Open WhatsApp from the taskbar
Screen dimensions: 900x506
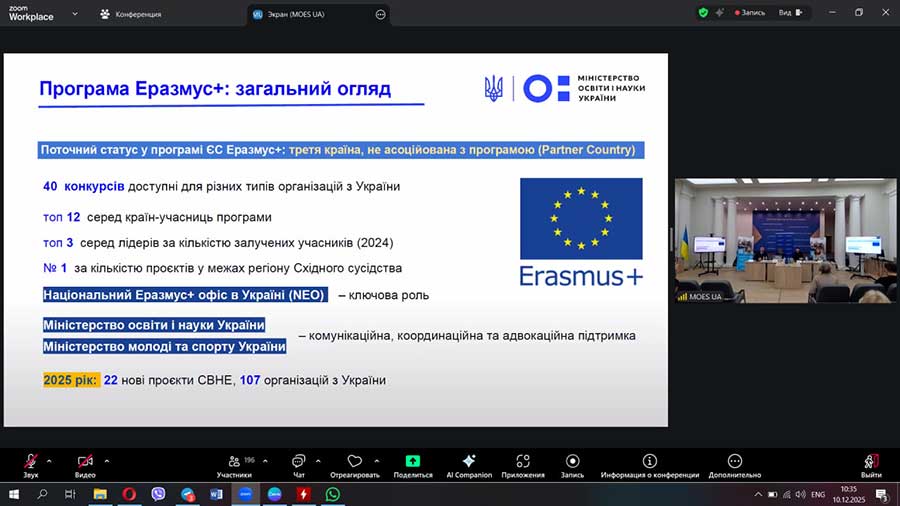click(333, 494)
